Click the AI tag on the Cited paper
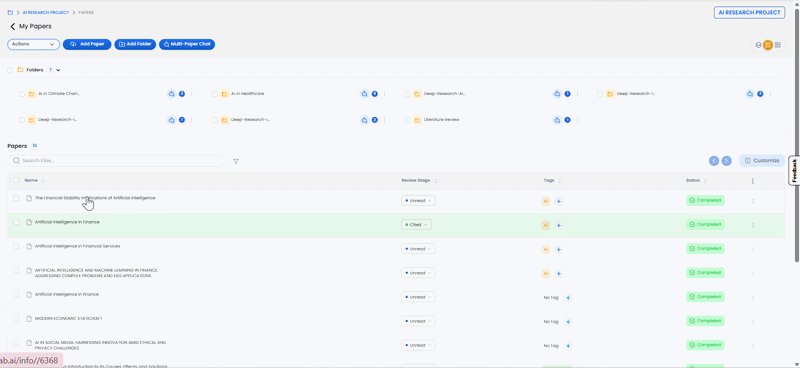Screen dimensions: 800x368 click(x=545, y=226)
